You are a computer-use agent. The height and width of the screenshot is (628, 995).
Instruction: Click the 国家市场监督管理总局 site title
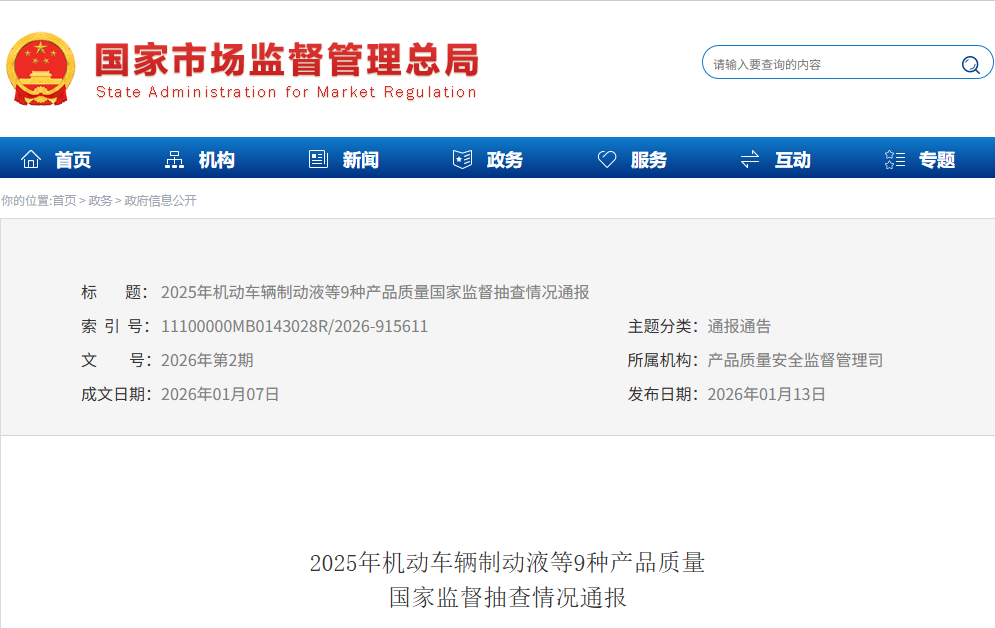tap(287, 61)
